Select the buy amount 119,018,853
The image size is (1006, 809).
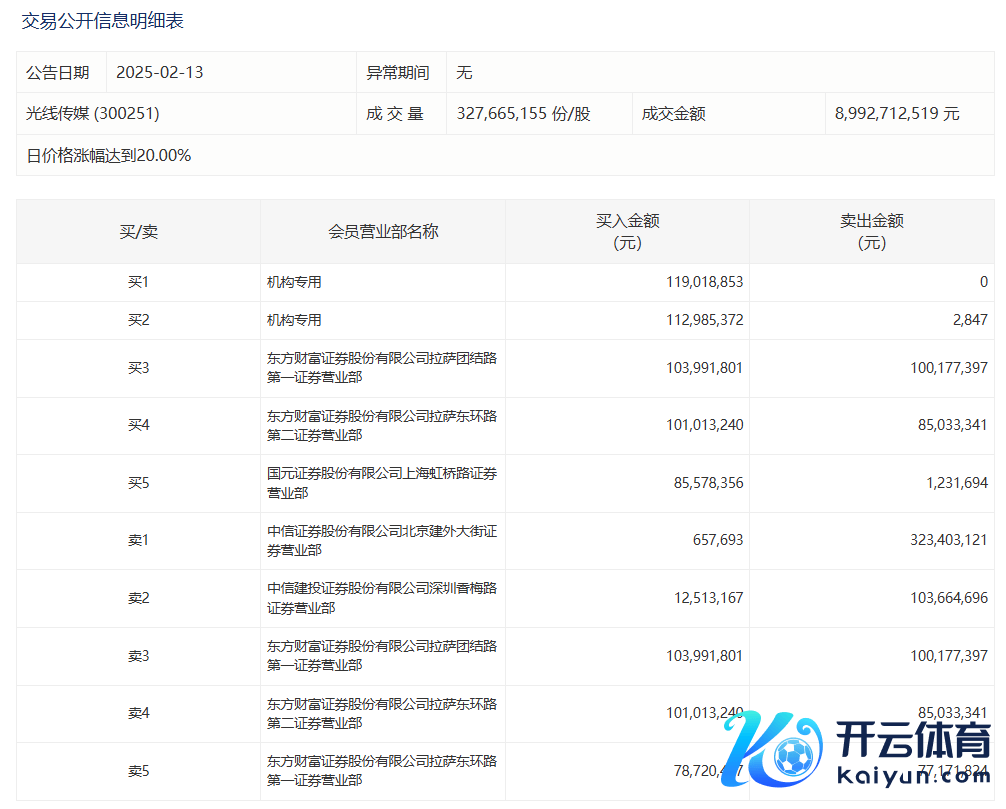[x=704, y=283]
